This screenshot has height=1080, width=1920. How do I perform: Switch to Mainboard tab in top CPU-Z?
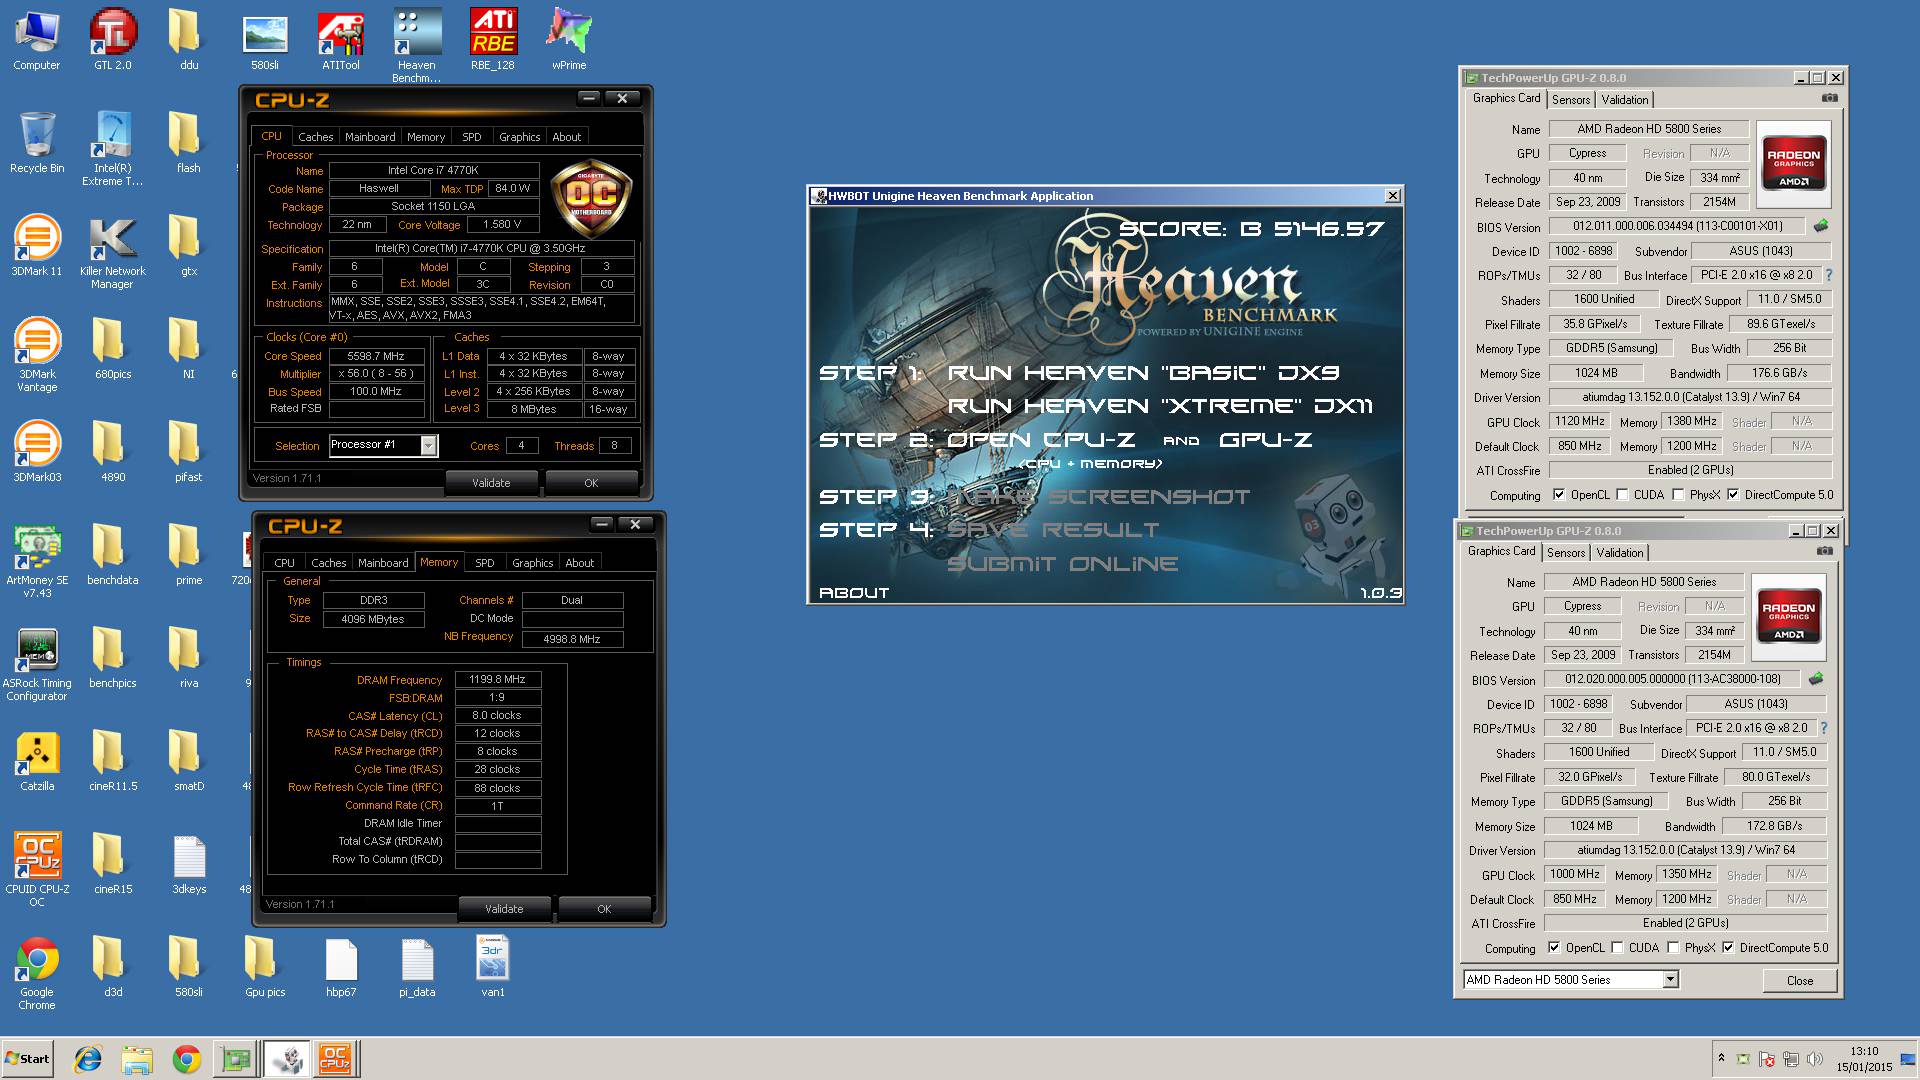[370, 137]
